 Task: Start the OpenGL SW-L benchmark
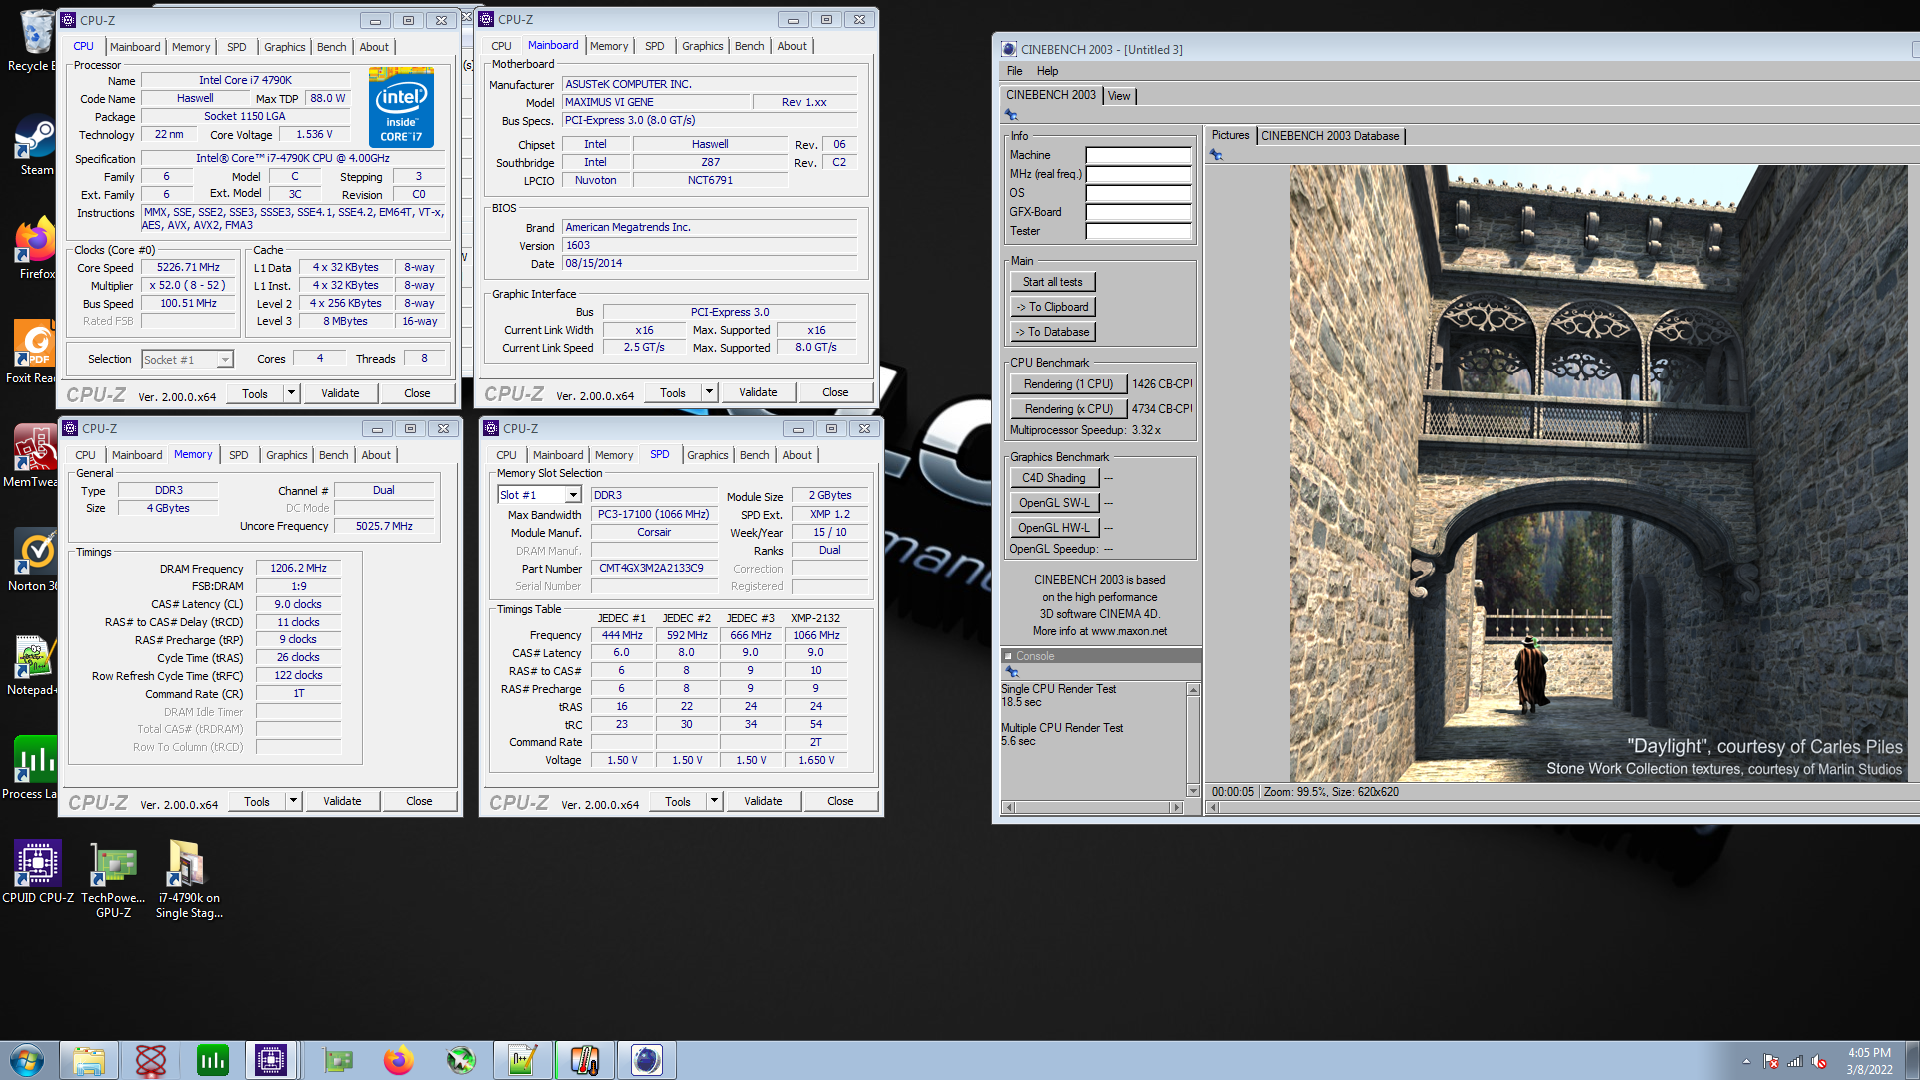click(x=1054, y=503)
